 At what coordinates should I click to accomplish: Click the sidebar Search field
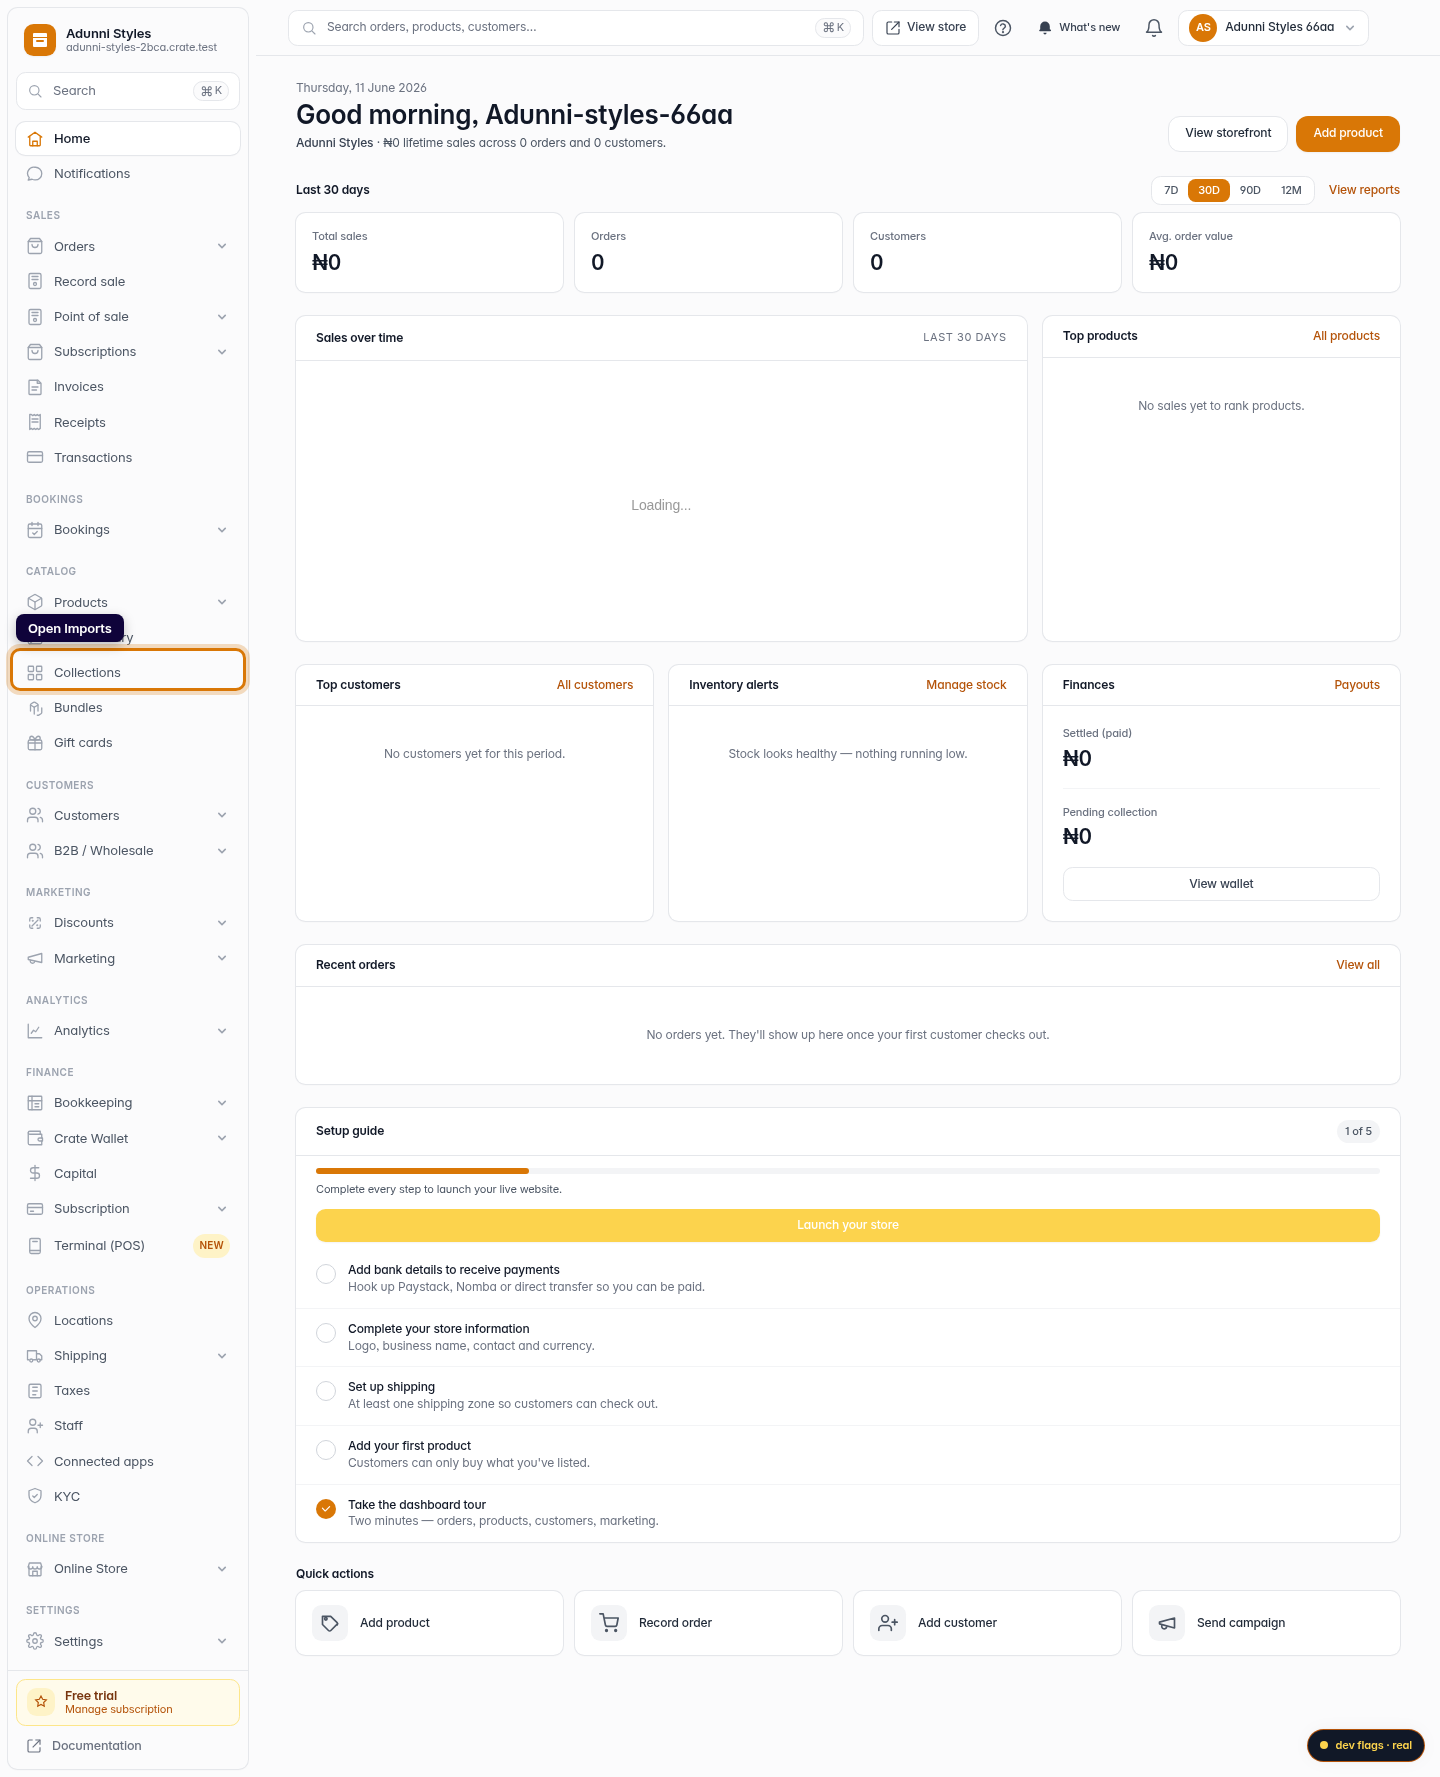pyautogui.click(x=128, y=91)
